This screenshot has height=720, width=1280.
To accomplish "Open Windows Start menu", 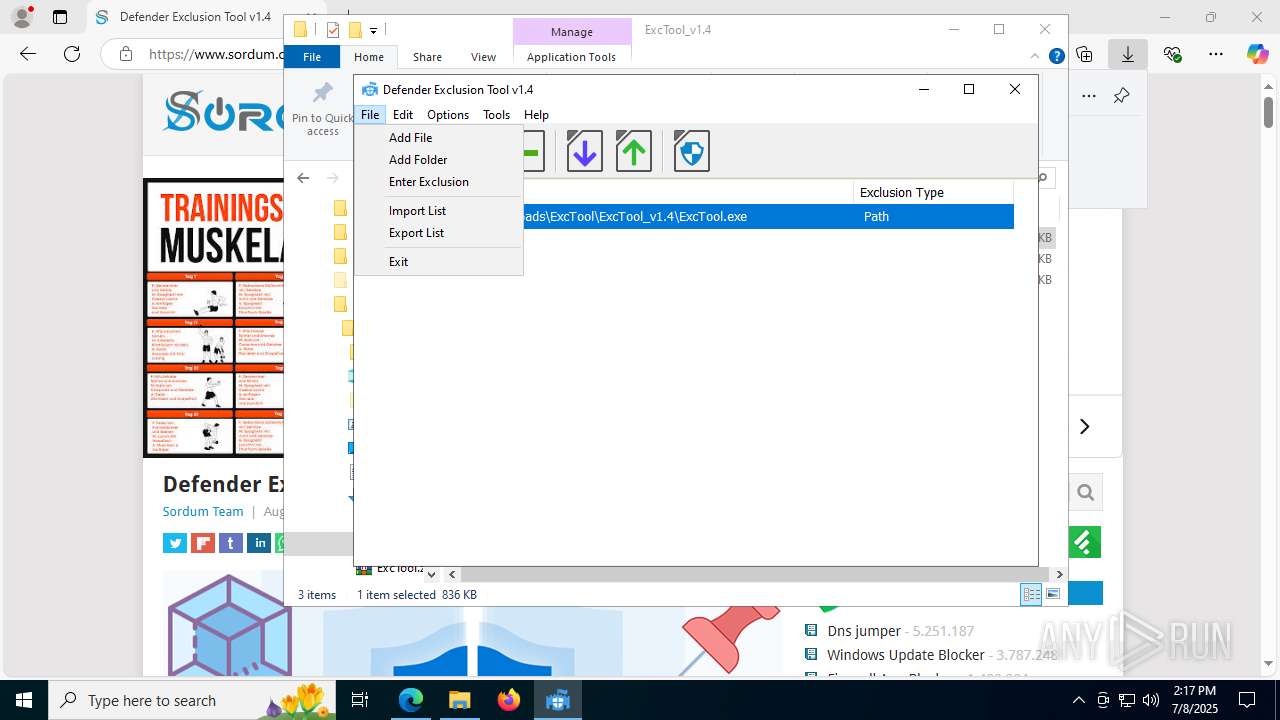I will coord(23,700).
